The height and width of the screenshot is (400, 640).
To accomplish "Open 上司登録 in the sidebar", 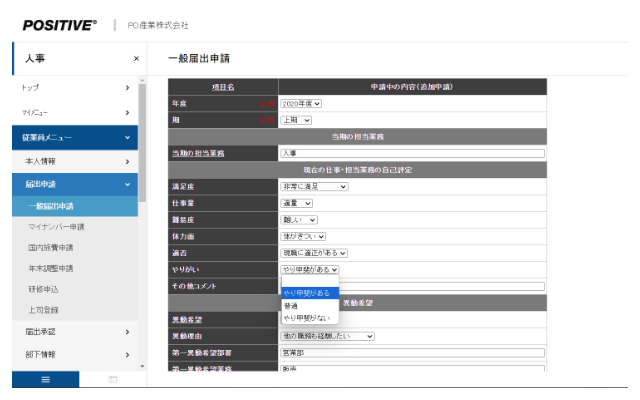I will [x=43, y=310].
